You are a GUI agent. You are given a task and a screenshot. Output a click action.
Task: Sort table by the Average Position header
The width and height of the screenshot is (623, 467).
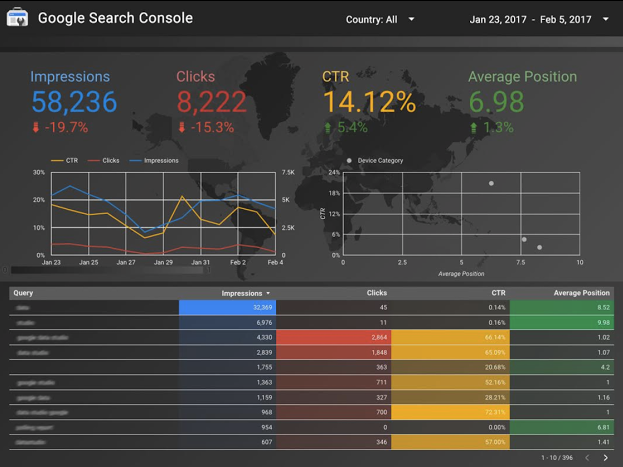(582, 293)
